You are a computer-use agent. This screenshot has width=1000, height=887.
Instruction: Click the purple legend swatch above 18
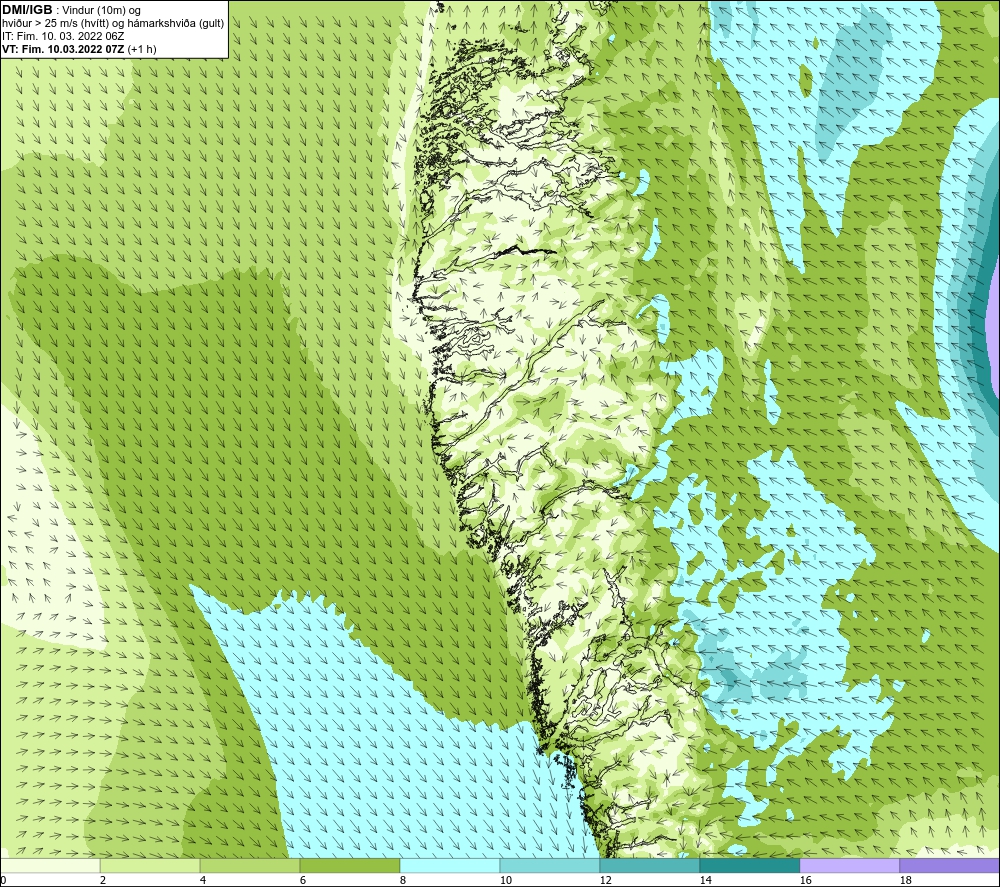point(950,865)
